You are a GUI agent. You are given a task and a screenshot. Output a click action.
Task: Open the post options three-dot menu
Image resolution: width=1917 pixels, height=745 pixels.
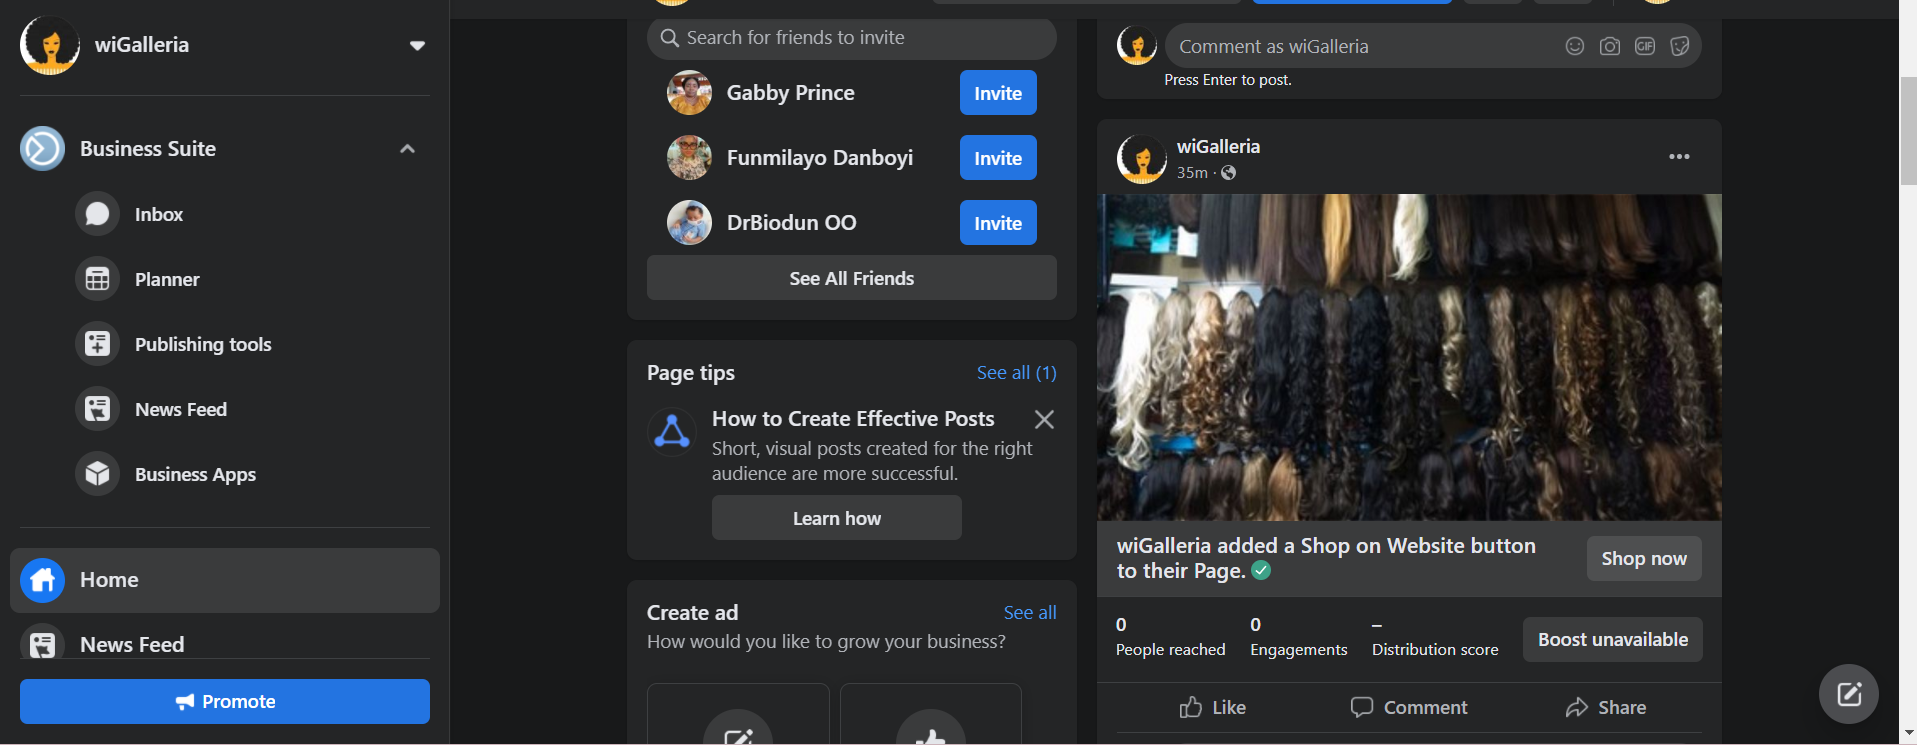click(x=1679, y=157)
